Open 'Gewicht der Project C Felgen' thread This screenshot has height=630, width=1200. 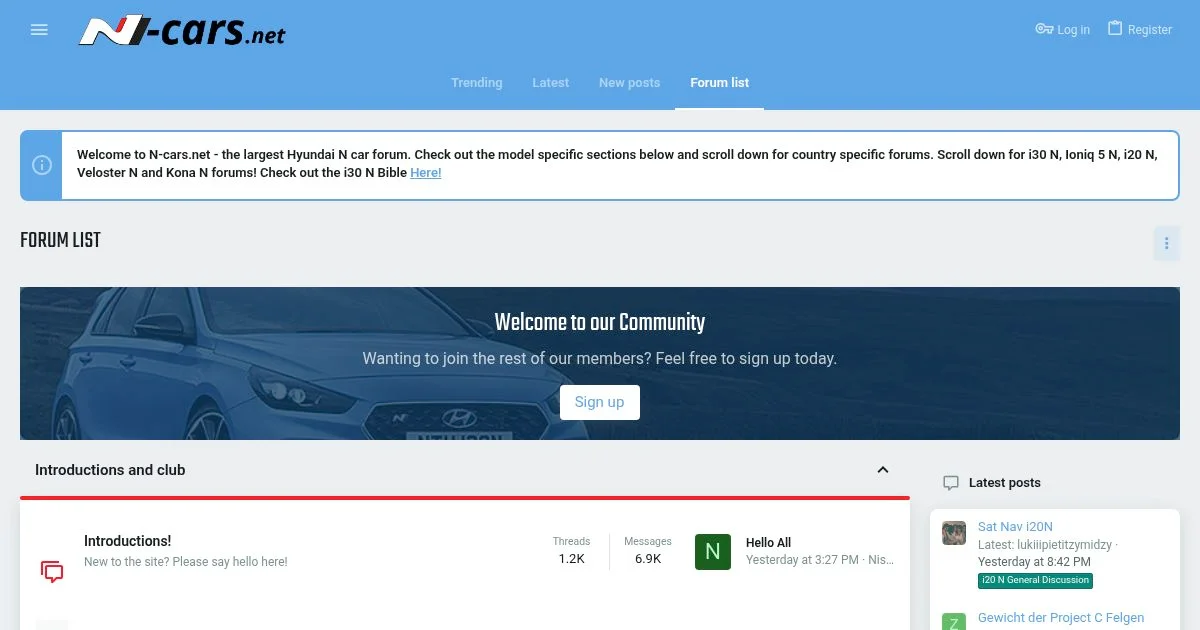click(x=1061, y=618)
